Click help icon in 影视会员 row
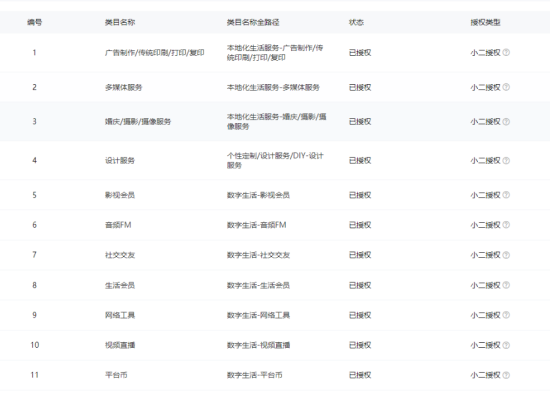The image size is (550, 397). point(506,195)
